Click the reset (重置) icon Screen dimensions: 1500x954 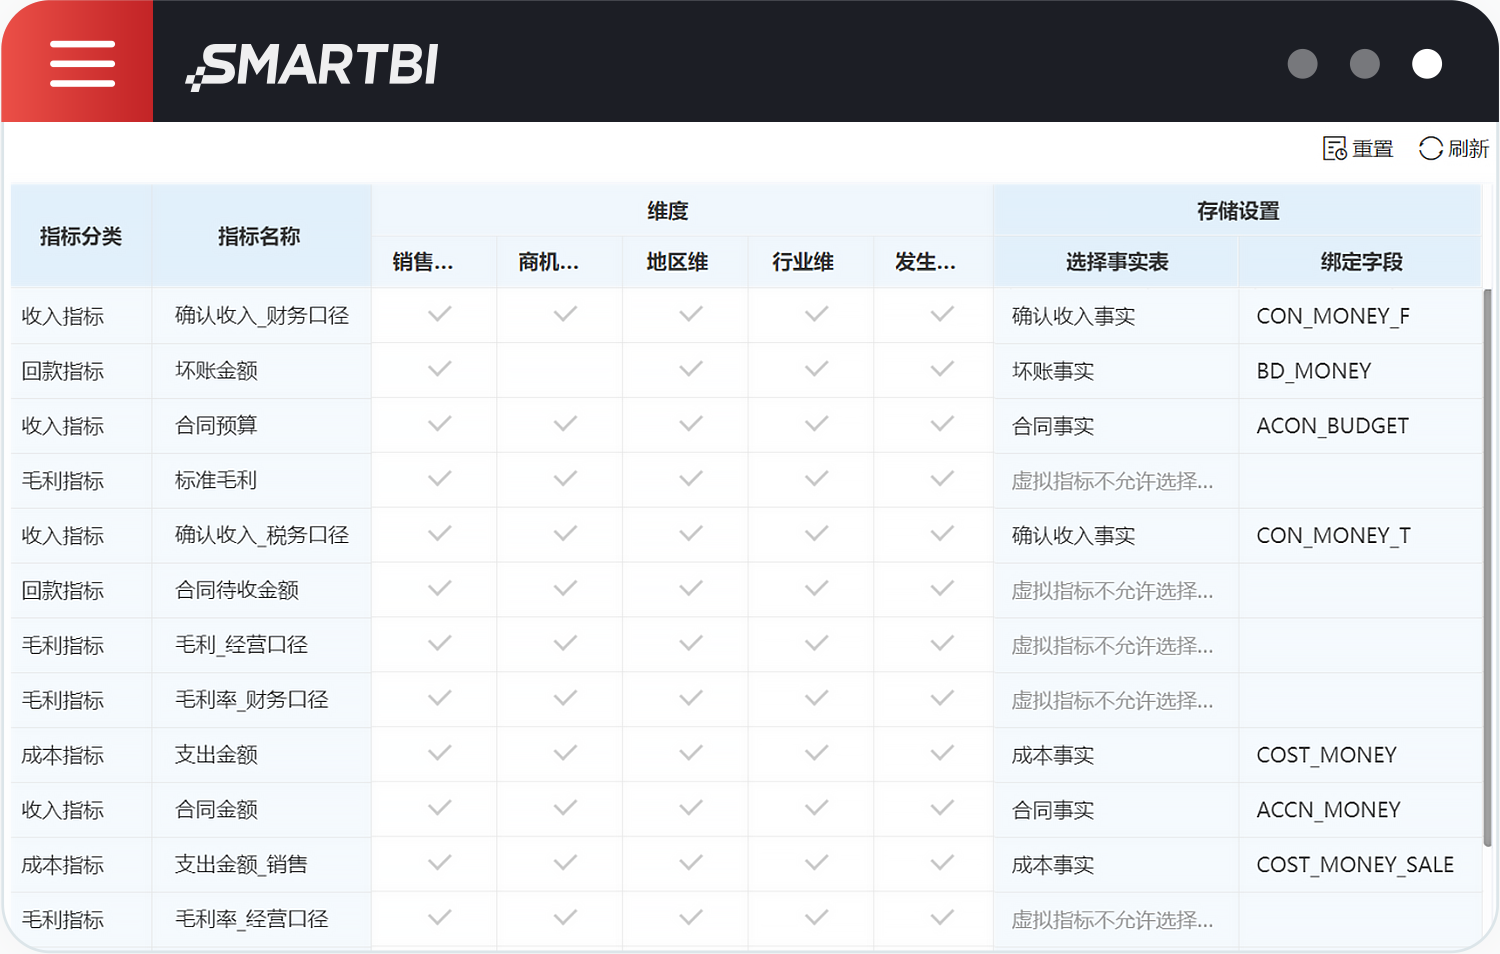[1334, 149]
